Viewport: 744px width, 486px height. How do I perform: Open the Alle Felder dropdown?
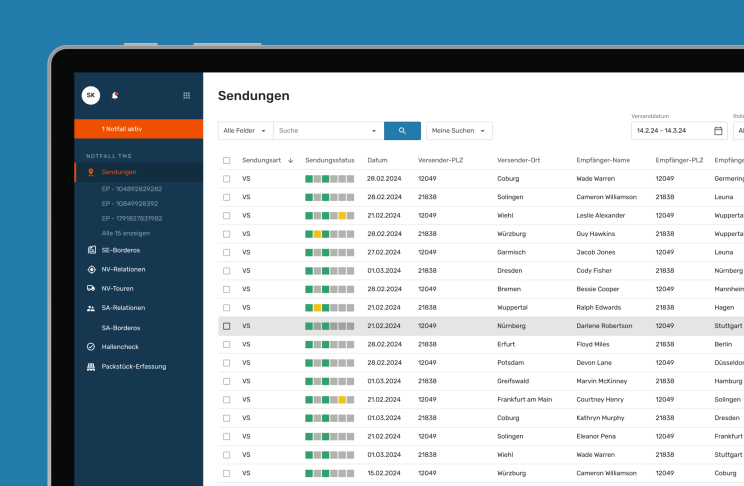245,131
